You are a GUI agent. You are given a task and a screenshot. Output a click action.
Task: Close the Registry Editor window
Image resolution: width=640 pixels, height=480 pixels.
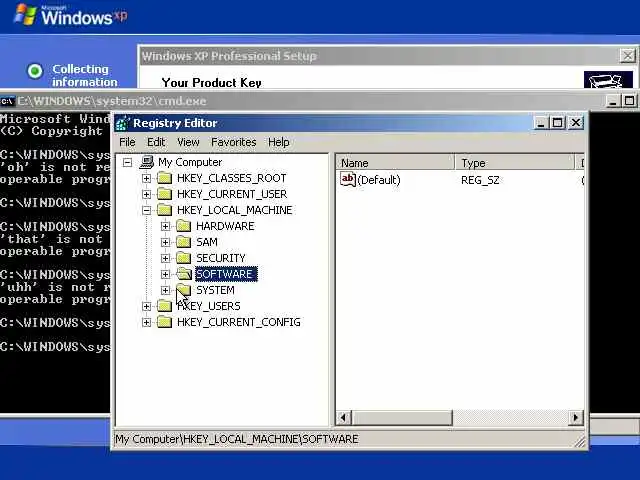pos(576,123)
